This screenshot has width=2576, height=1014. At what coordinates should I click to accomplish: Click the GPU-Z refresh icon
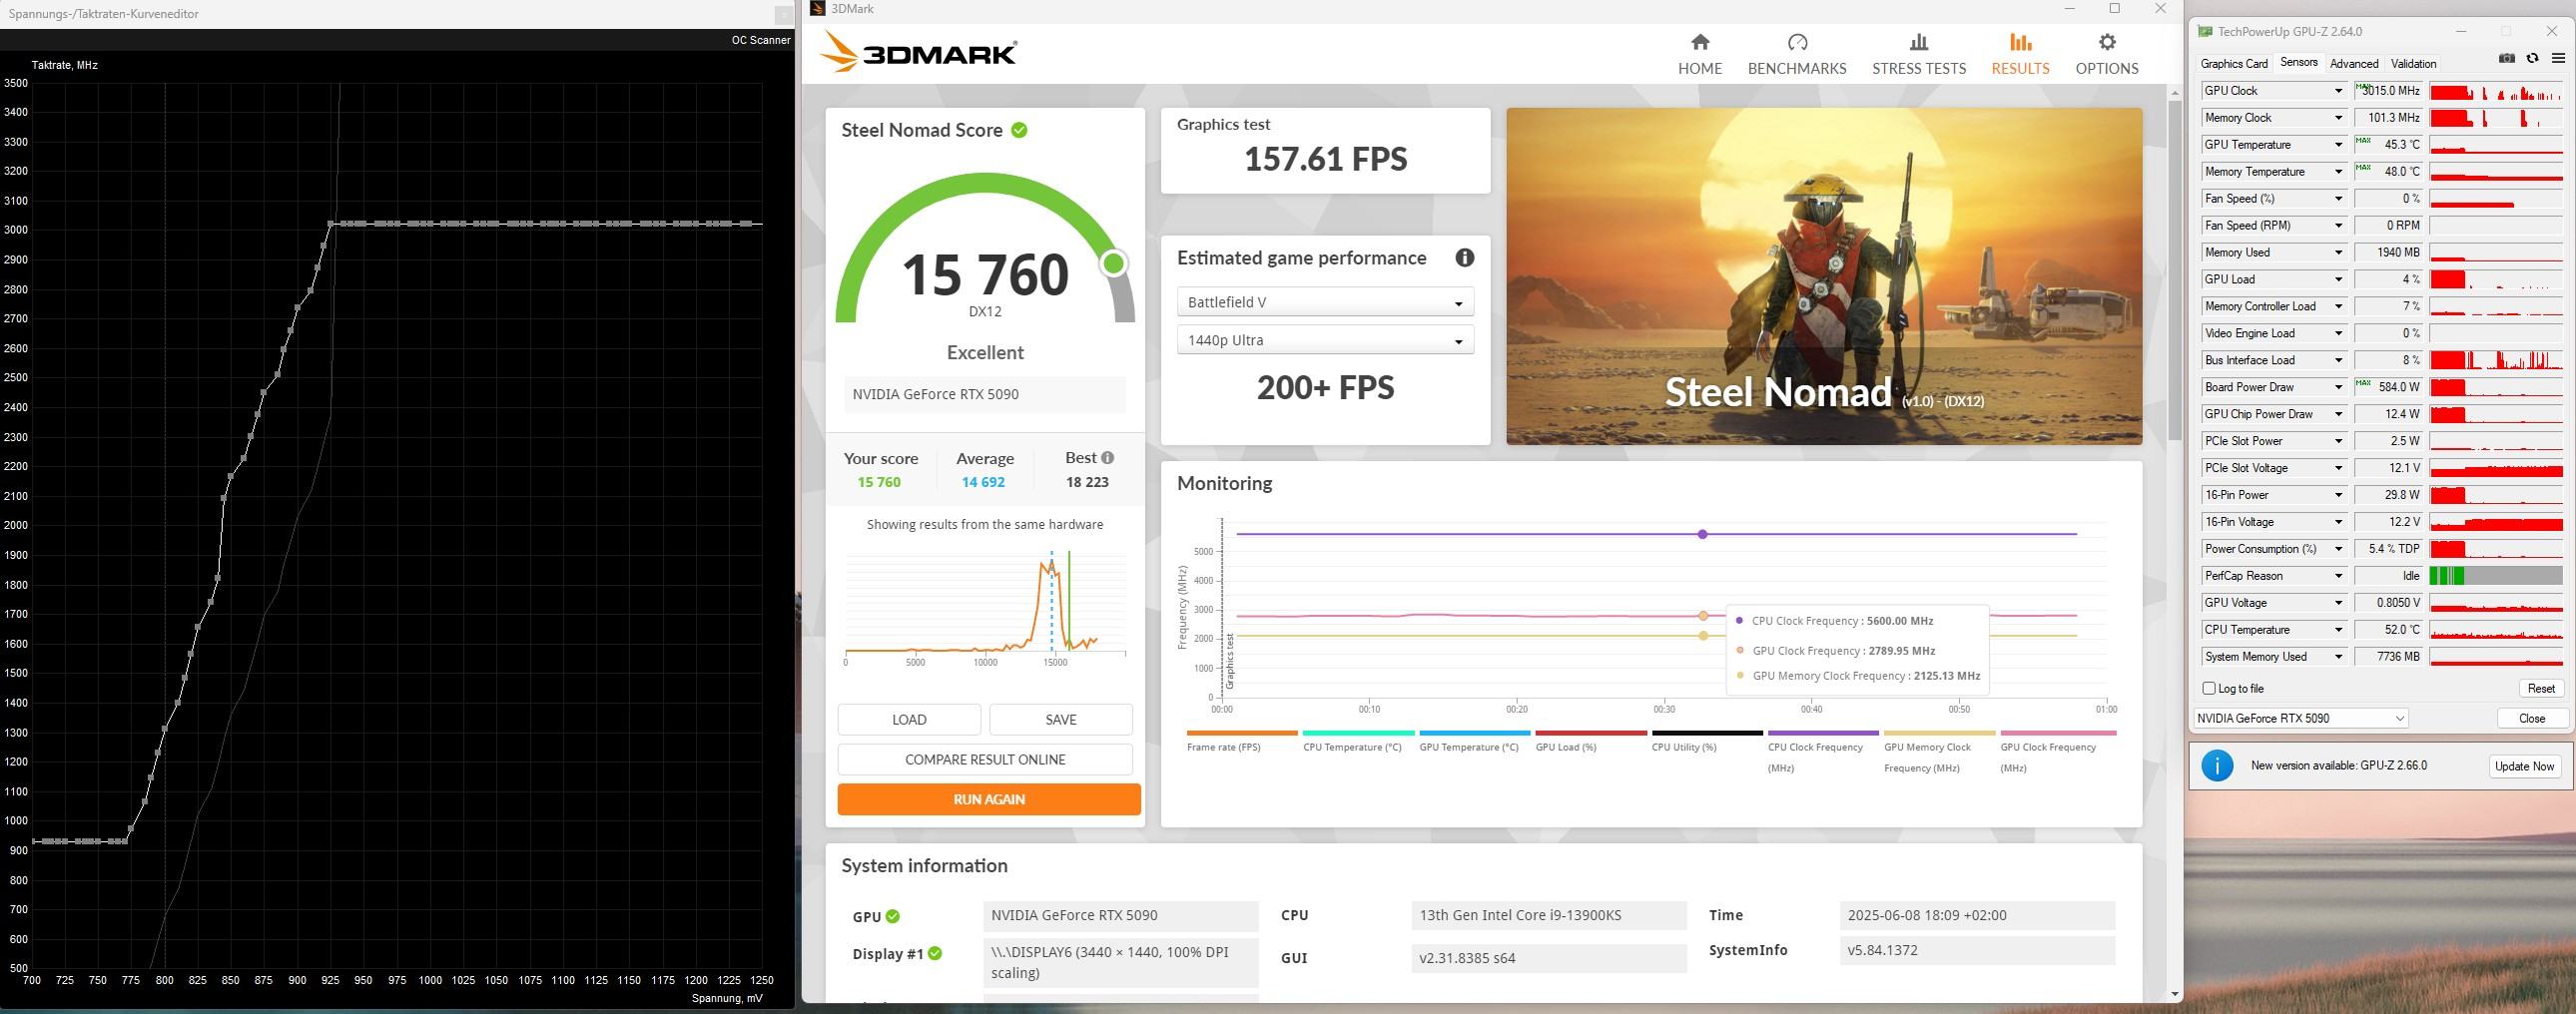point(2532,59)
